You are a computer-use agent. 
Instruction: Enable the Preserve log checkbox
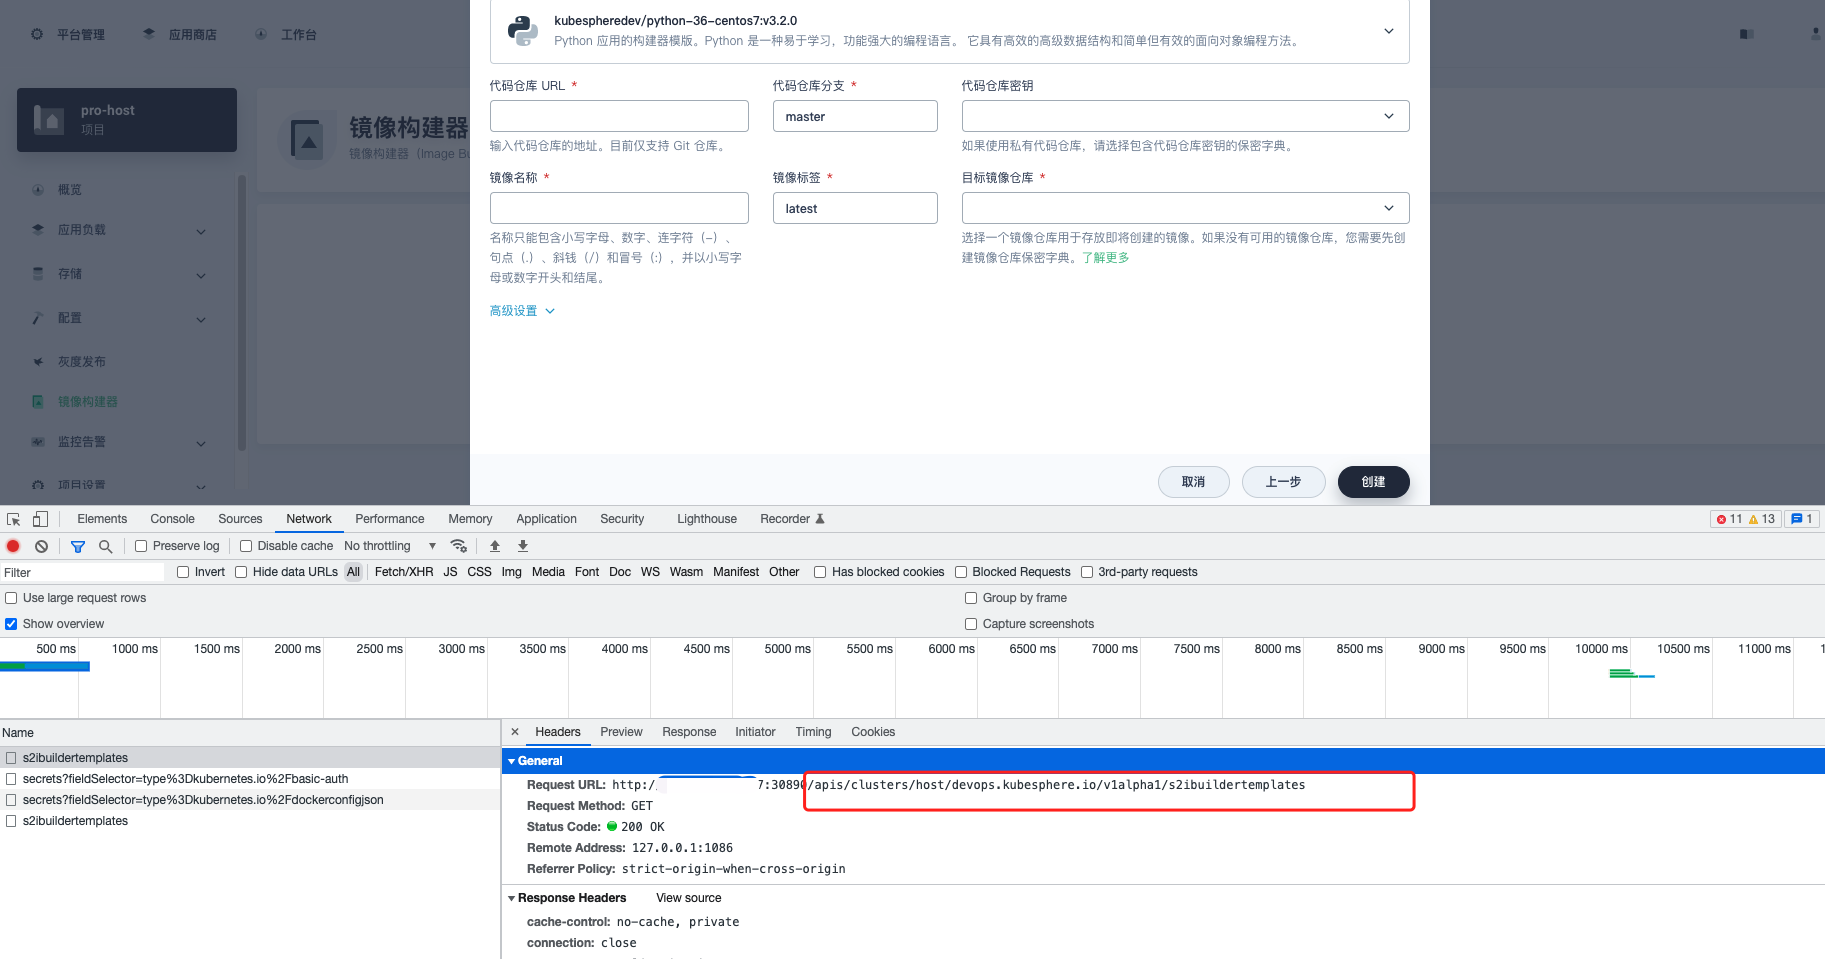(141, 546)
